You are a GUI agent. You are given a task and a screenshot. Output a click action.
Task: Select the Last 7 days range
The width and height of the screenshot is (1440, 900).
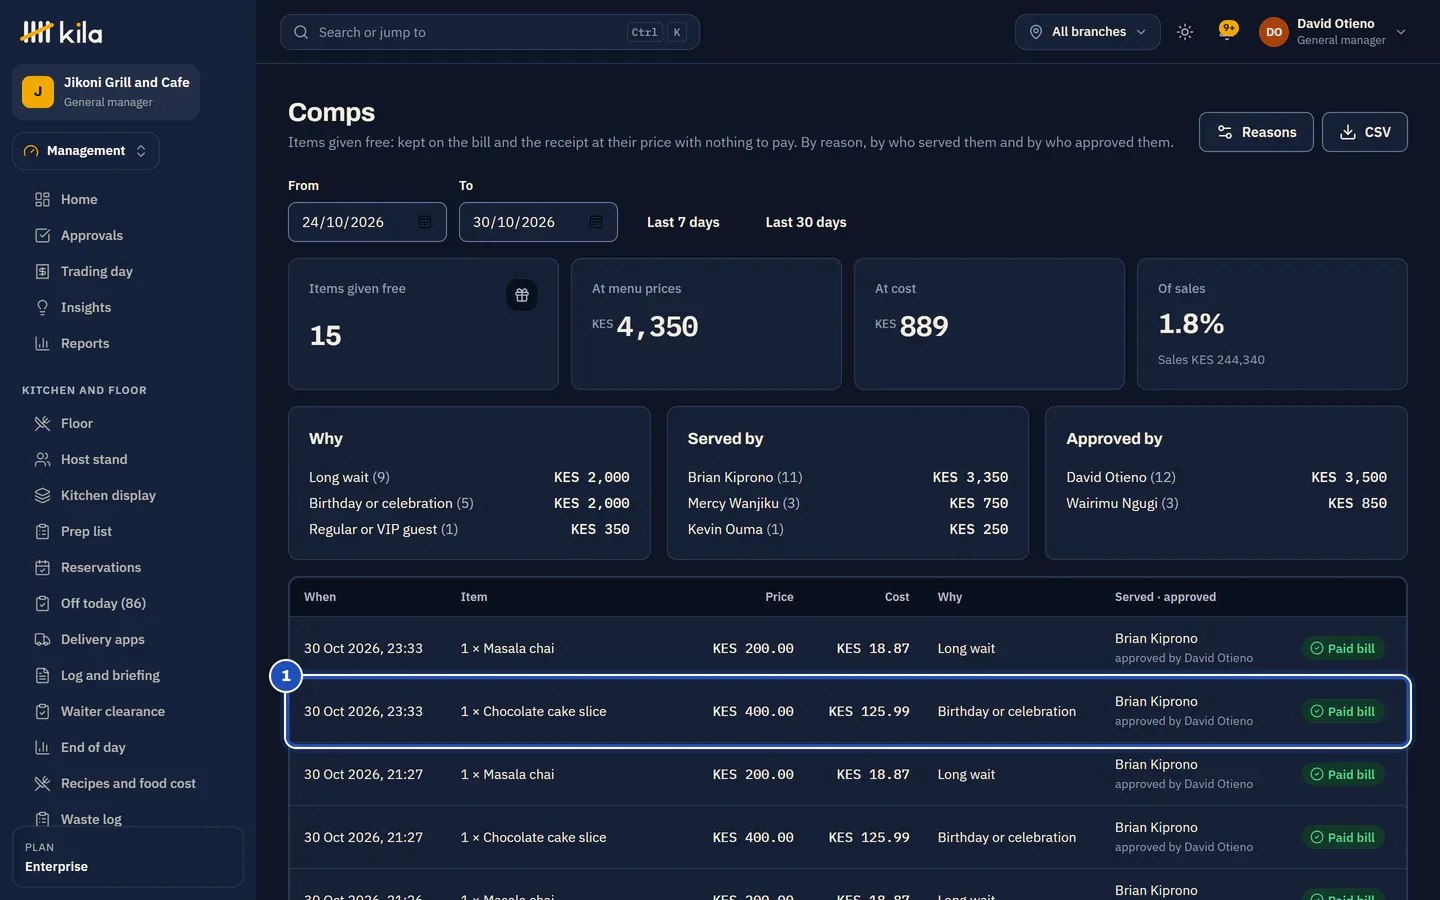pyautogui.click(x=683, y=222)
